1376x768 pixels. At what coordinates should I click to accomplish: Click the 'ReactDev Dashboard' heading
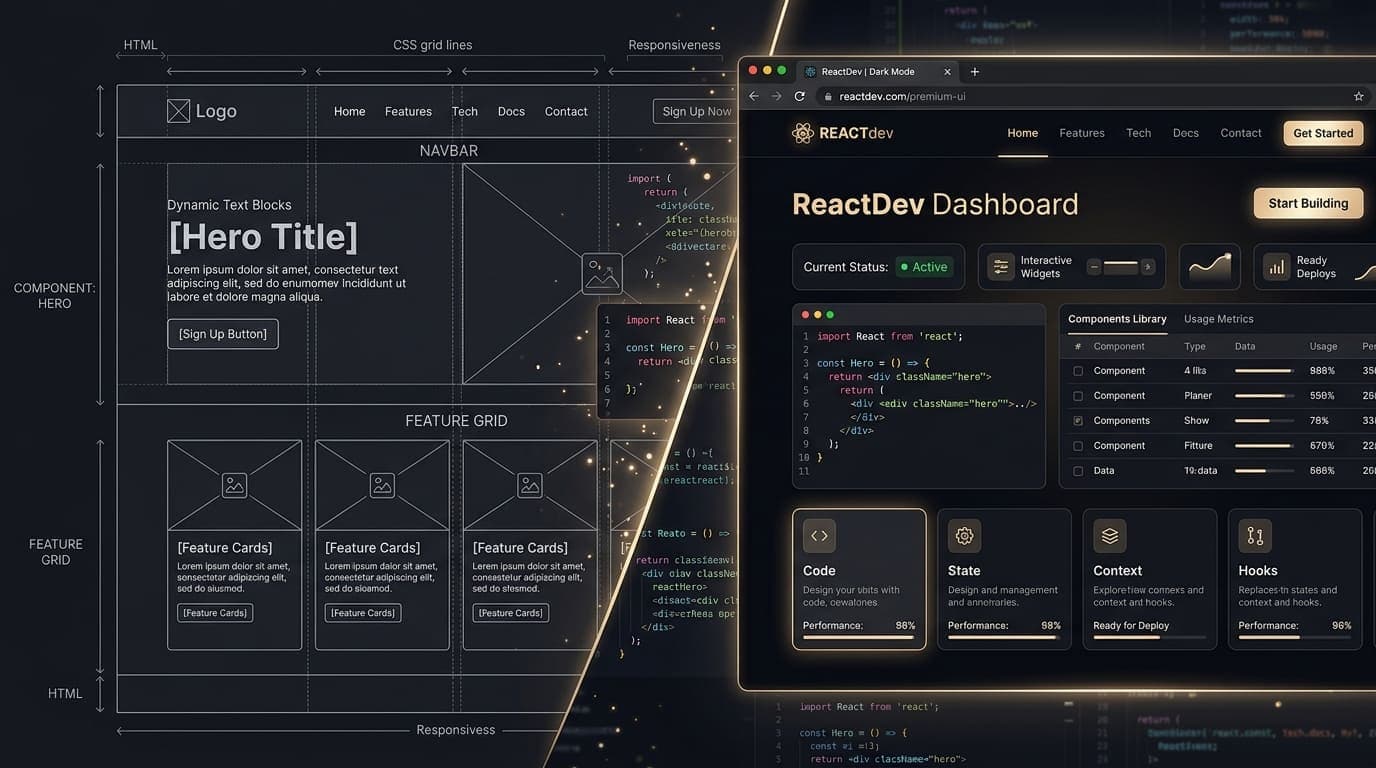pos(935,204)
